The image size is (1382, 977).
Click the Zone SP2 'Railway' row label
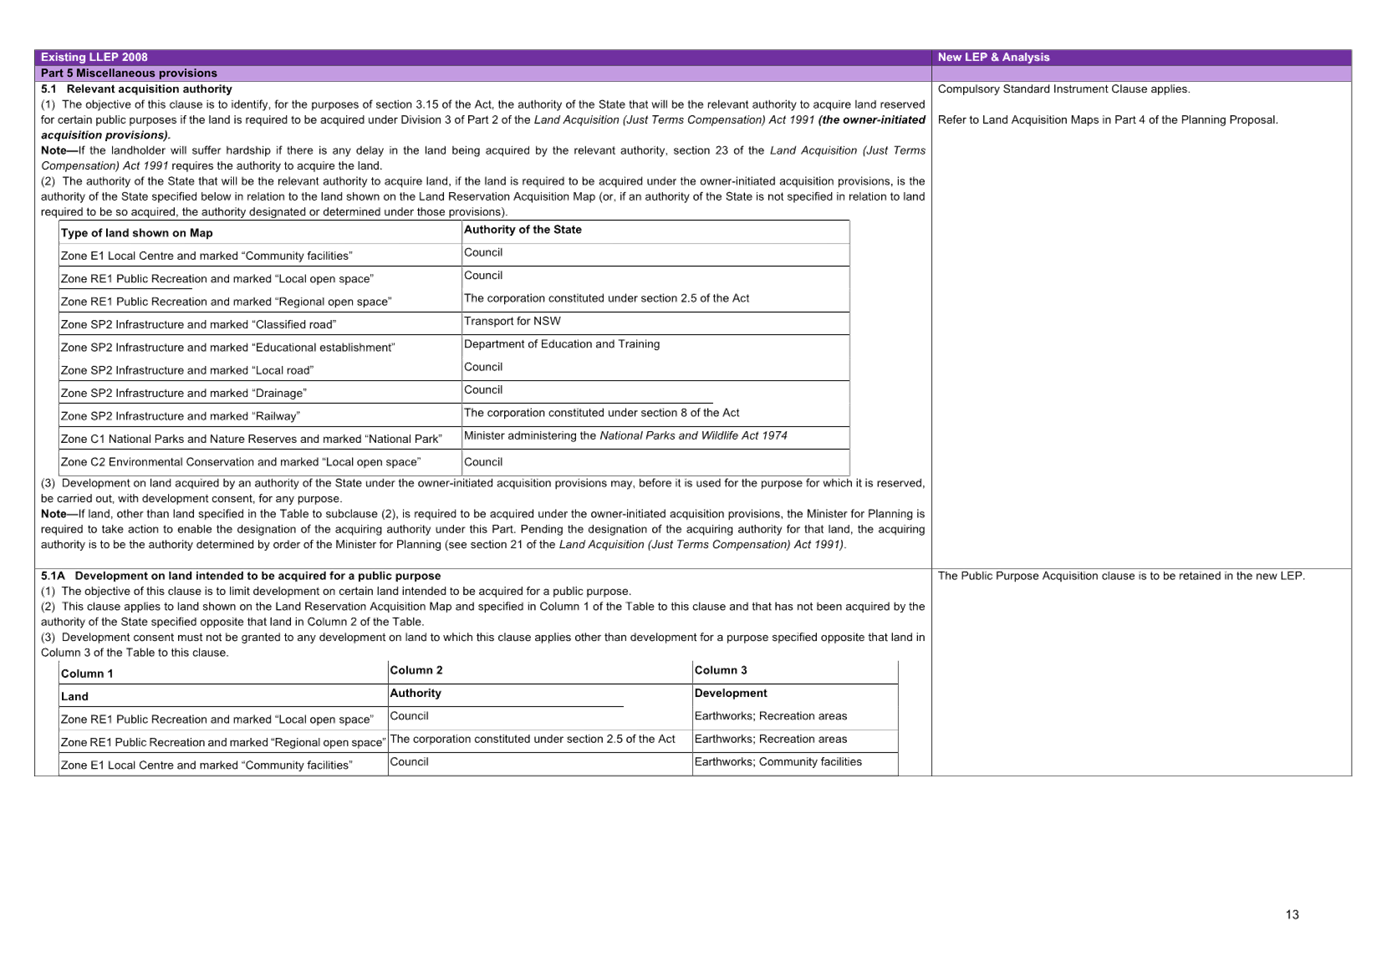pyautogui.click(x=180, y=416)
